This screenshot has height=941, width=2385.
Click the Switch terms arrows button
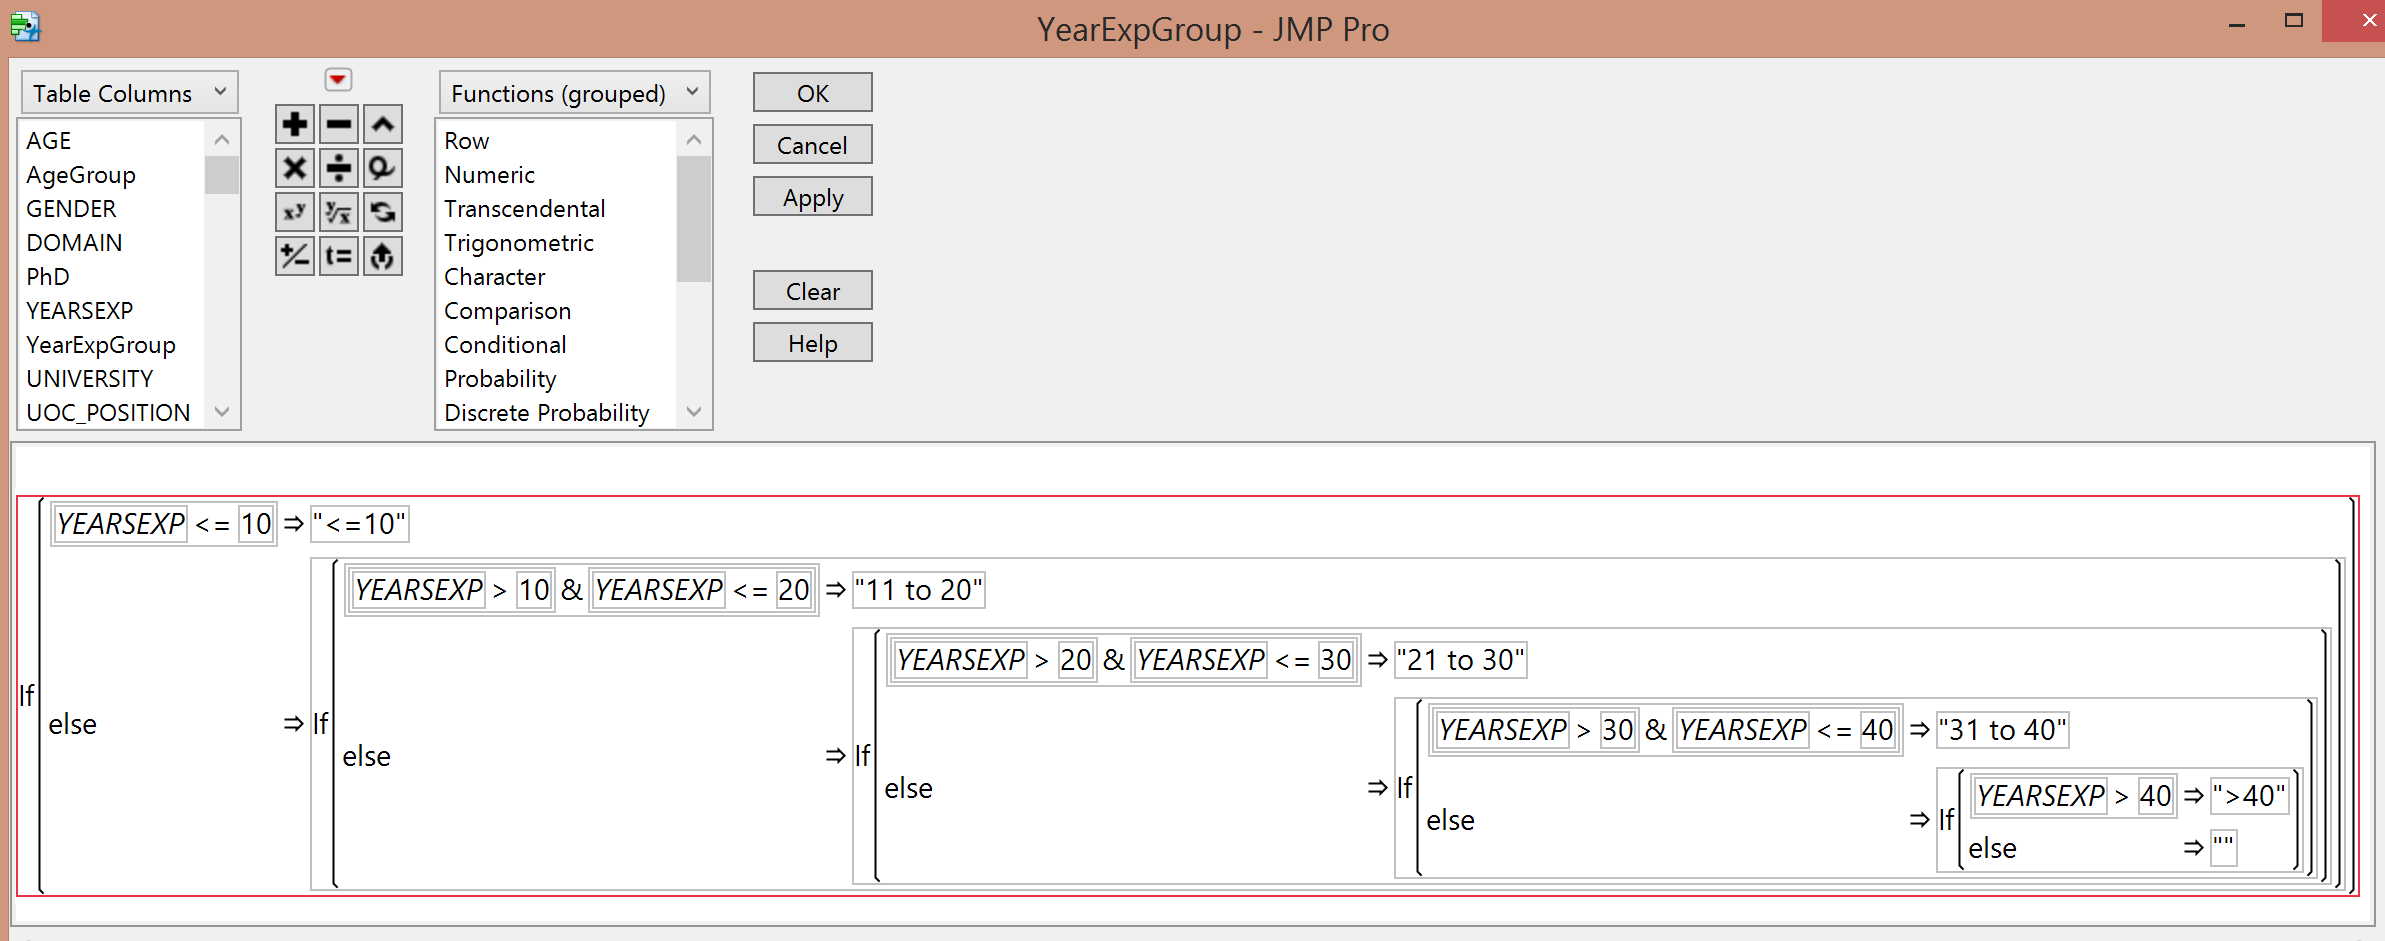point(383,212)
